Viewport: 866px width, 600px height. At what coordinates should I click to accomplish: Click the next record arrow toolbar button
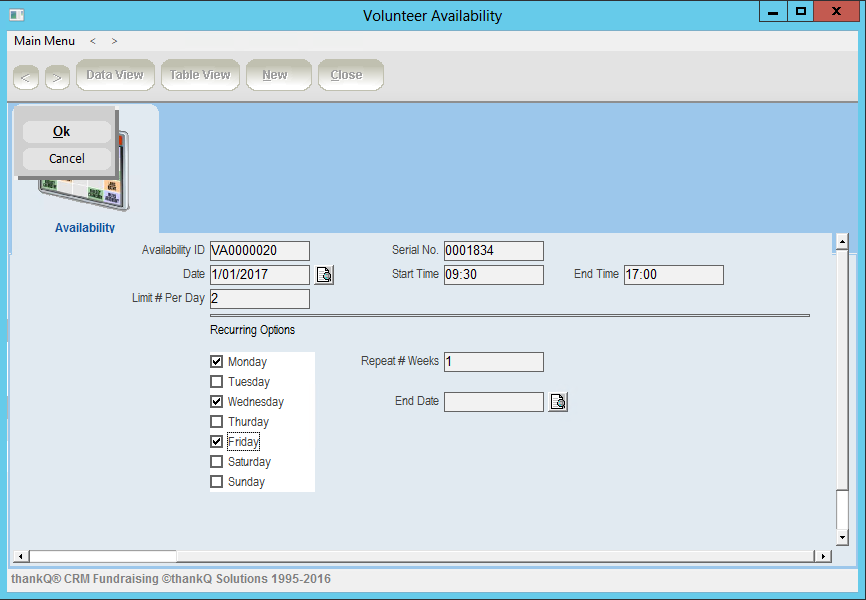pos(57,76)
